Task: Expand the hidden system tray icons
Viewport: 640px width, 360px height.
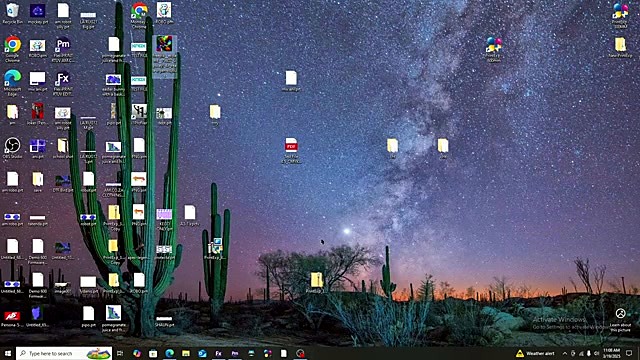Action: 565,353
